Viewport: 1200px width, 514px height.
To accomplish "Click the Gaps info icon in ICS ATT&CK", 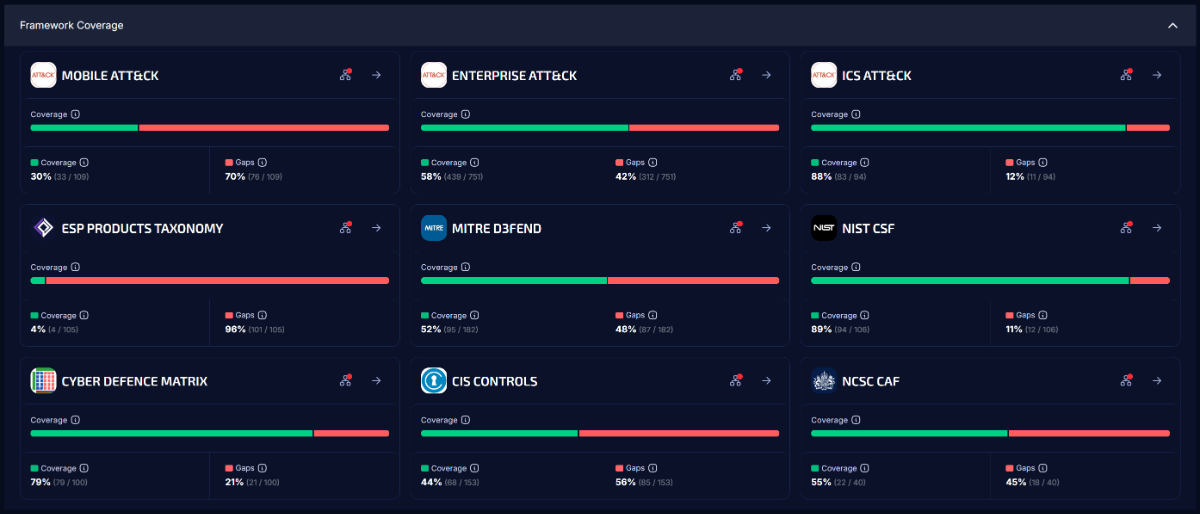I will coord(1042,162).
